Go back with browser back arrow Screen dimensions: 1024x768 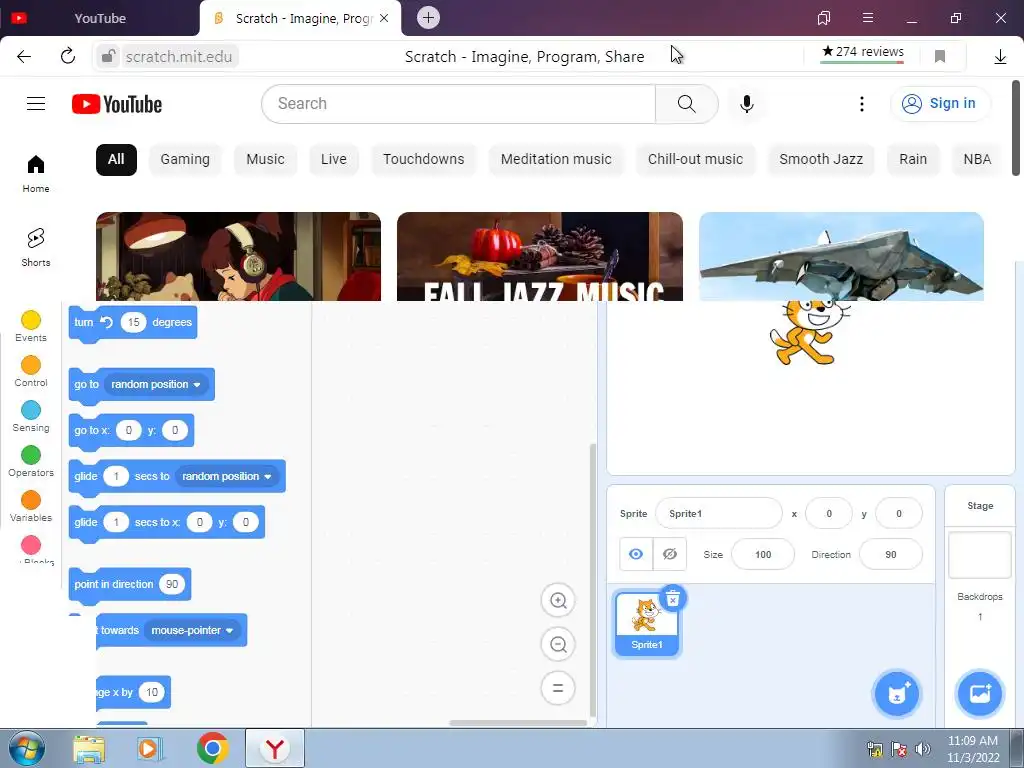24,56
